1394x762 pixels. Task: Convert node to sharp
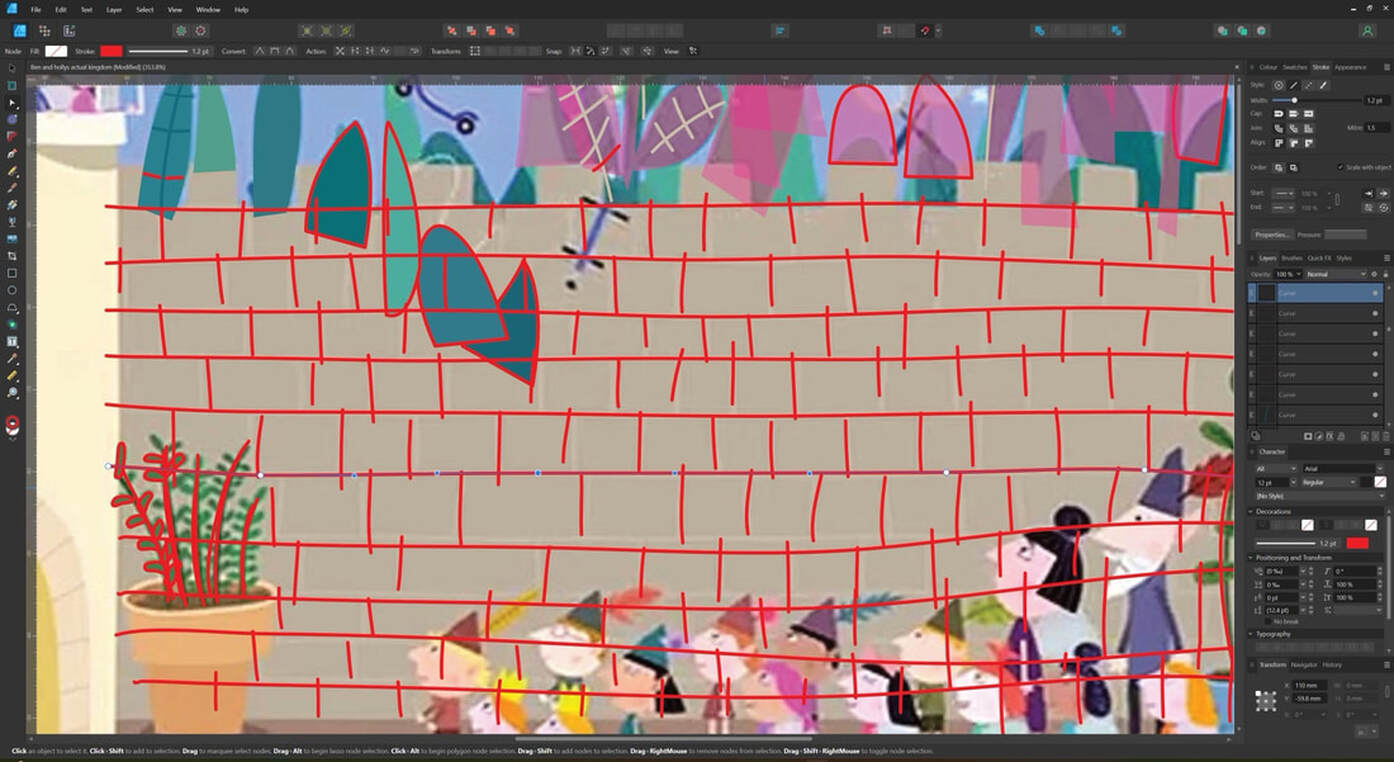click(260, 51)
